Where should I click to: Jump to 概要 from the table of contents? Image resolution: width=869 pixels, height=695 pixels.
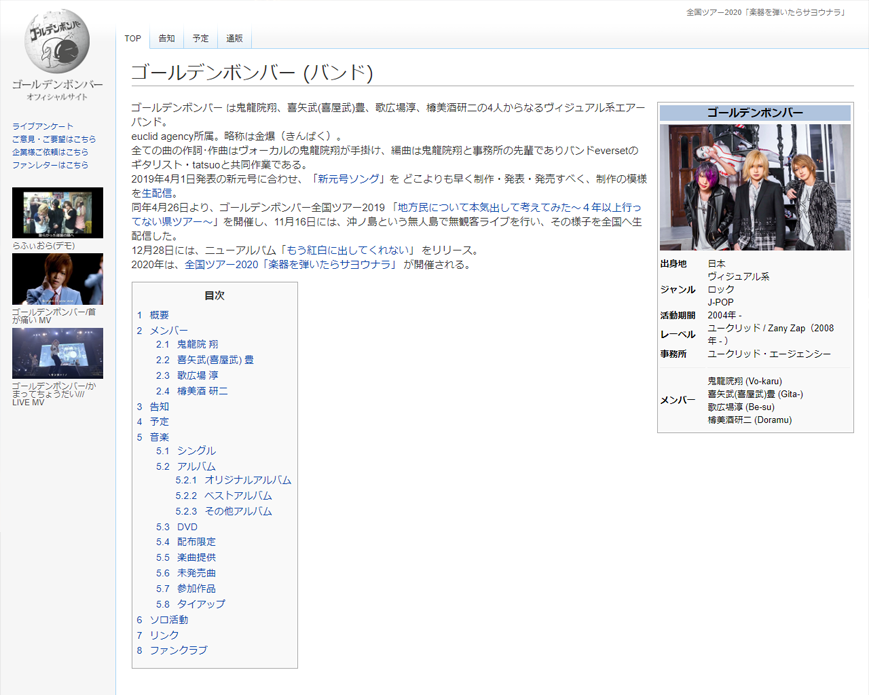(160, 314)
